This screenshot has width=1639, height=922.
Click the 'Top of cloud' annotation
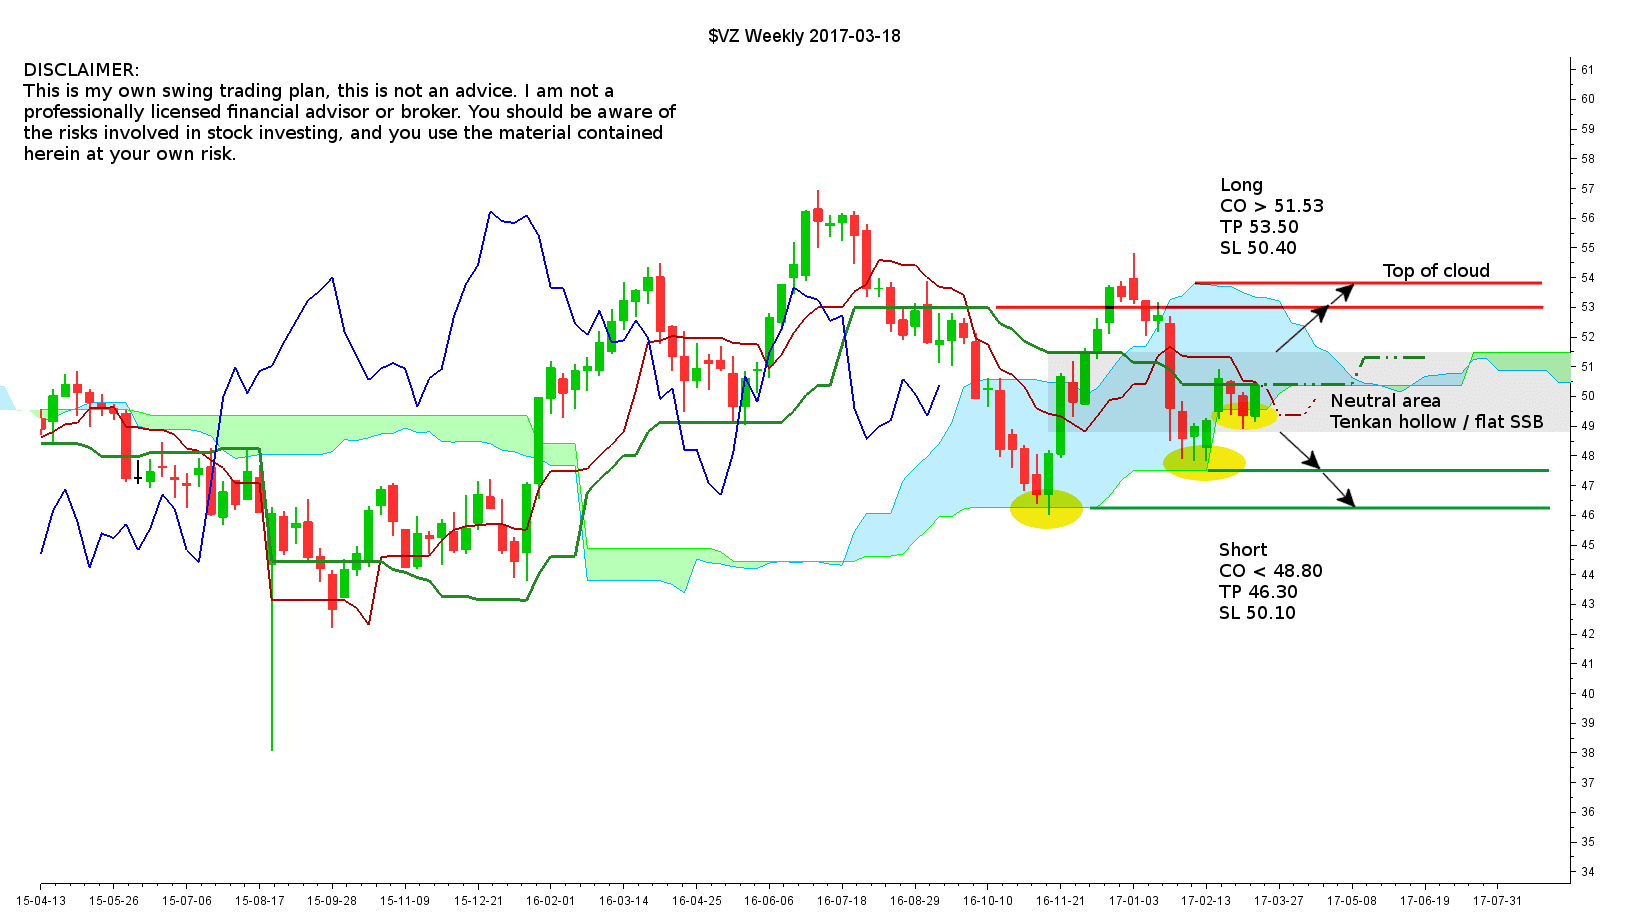click(1436, 271)
